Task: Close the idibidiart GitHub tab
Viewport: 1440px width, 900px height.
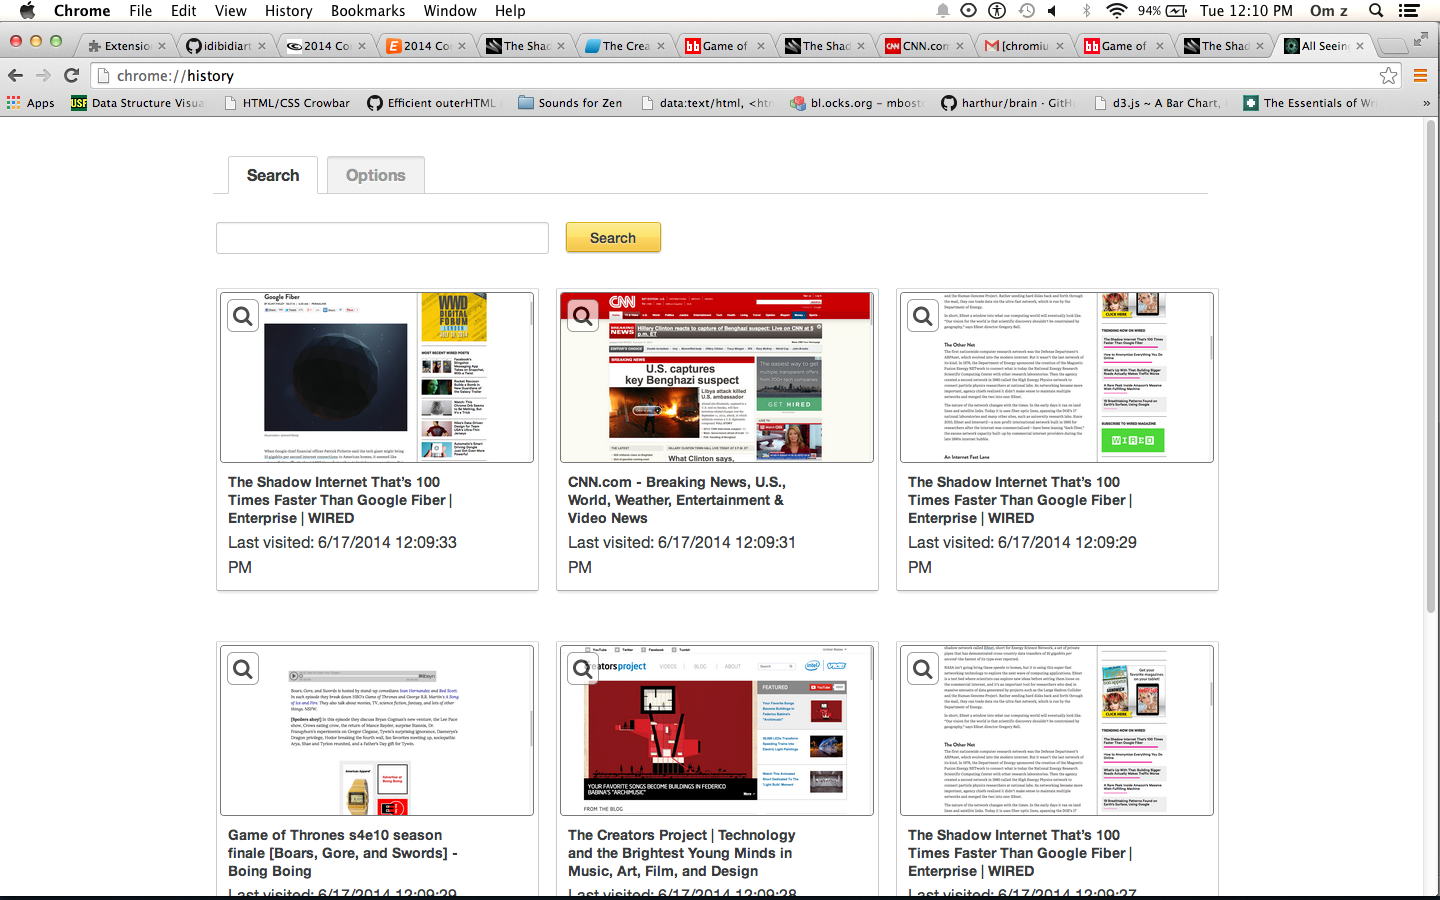Action: [x=262, y=46]
